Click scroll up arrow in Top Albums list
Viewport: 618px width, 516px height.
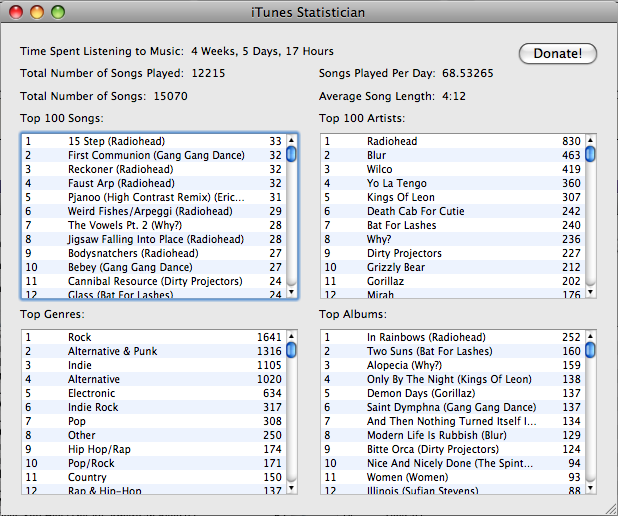click(590, 336)
